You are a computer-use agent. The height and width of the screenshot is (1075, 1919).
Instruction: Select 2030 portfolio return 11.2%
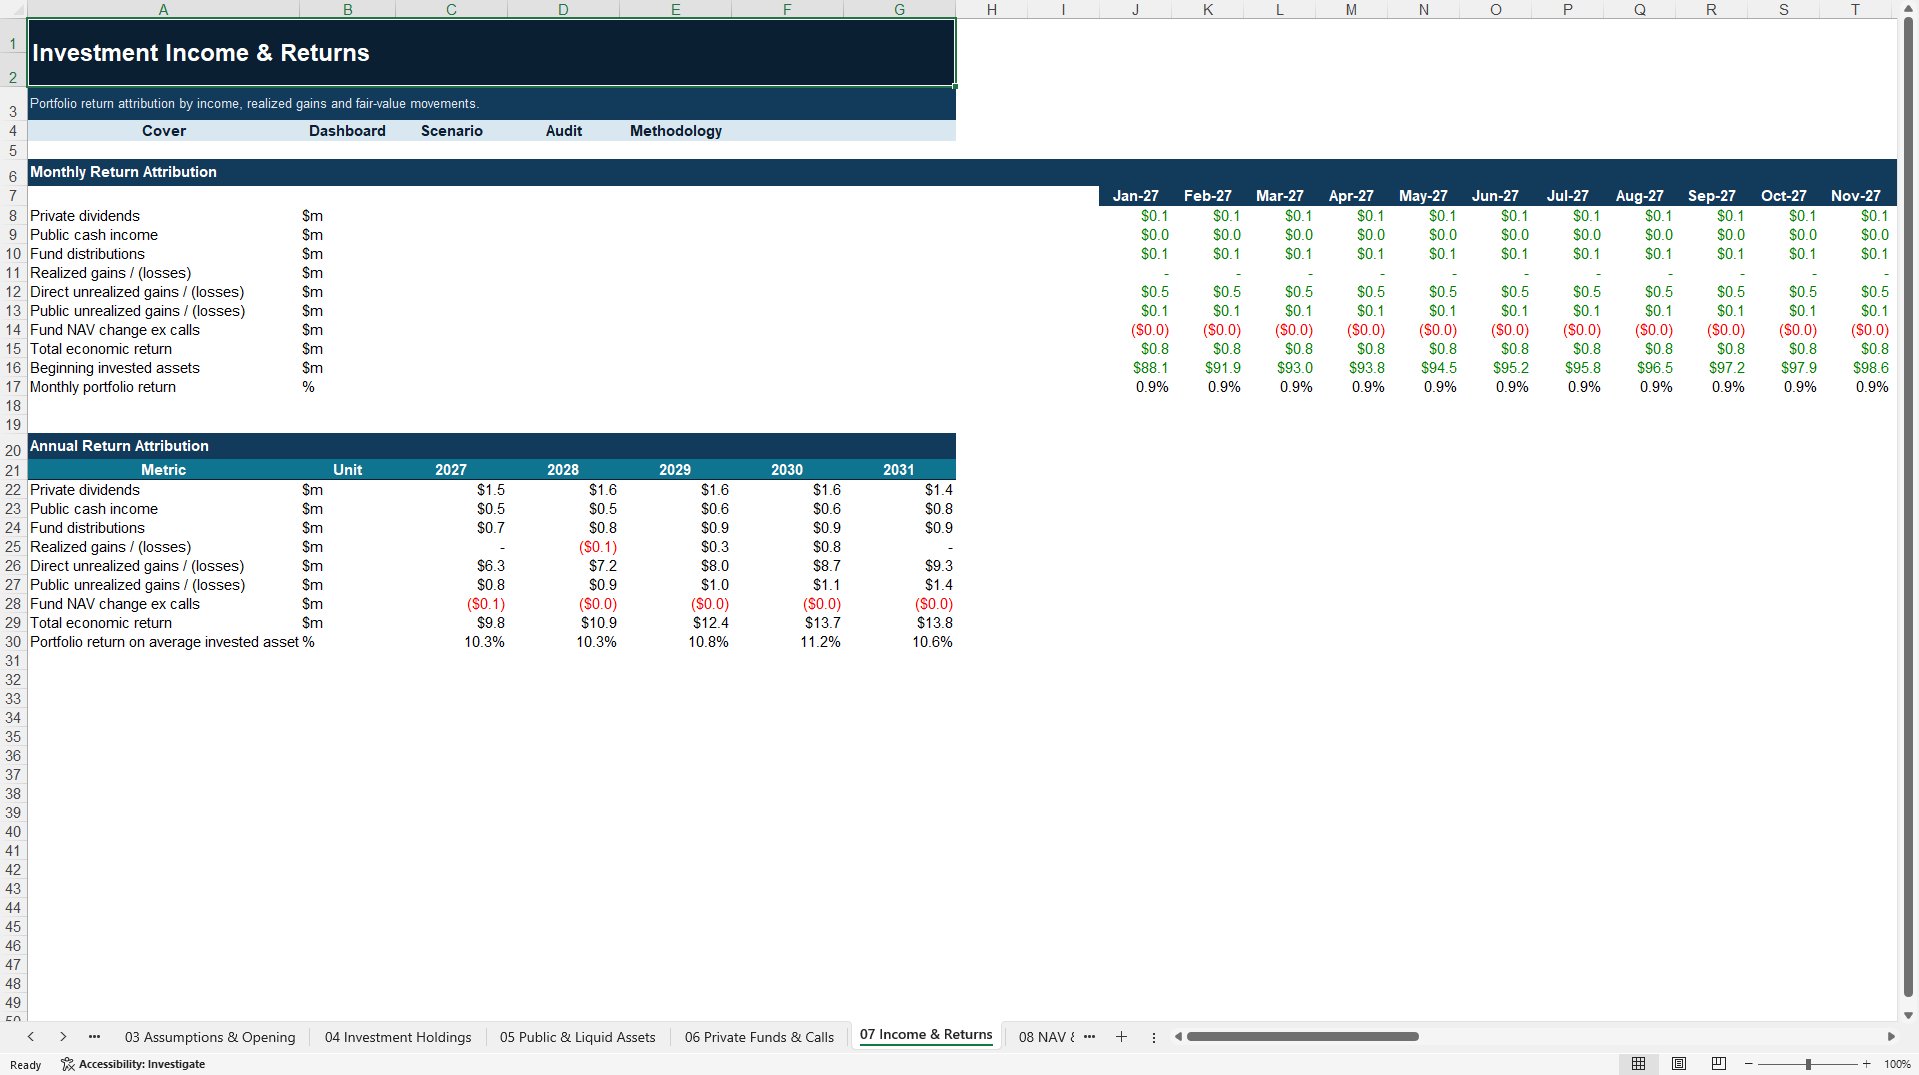coord(787,642)
